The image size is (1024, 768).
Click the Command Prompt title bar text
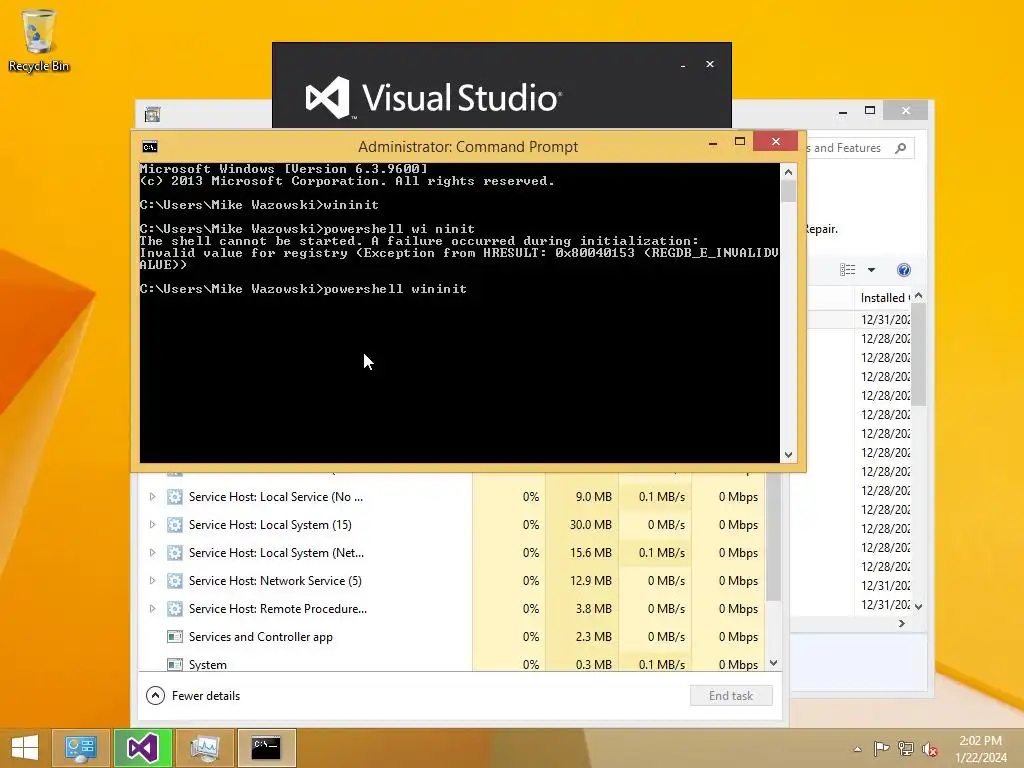pyautogui.click(x=468, y=147)
